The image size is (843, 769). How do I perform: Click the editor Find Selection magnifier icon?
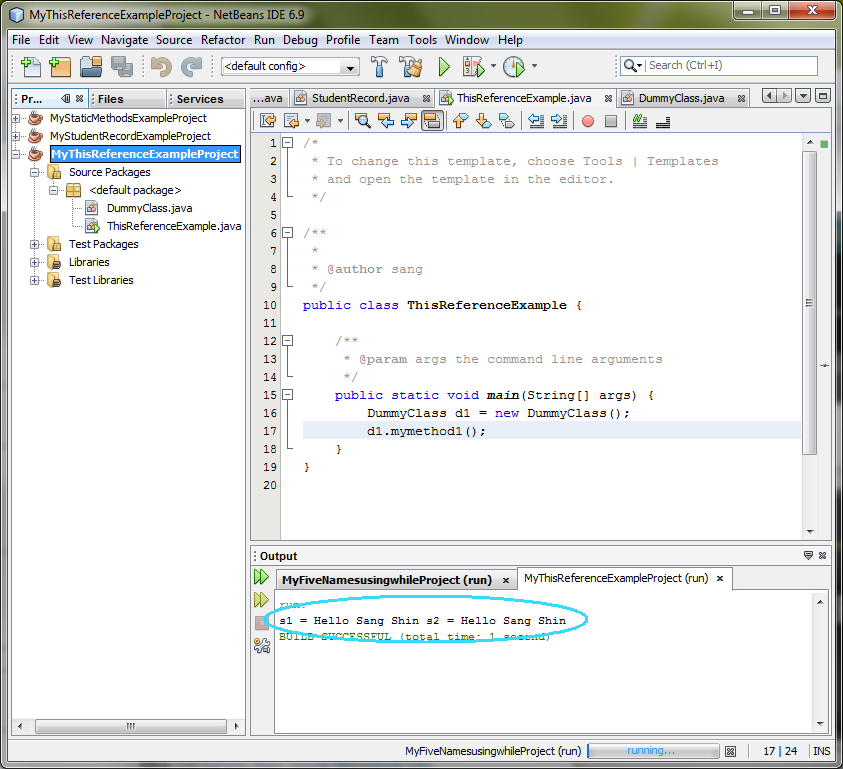[x=362, y=121]
